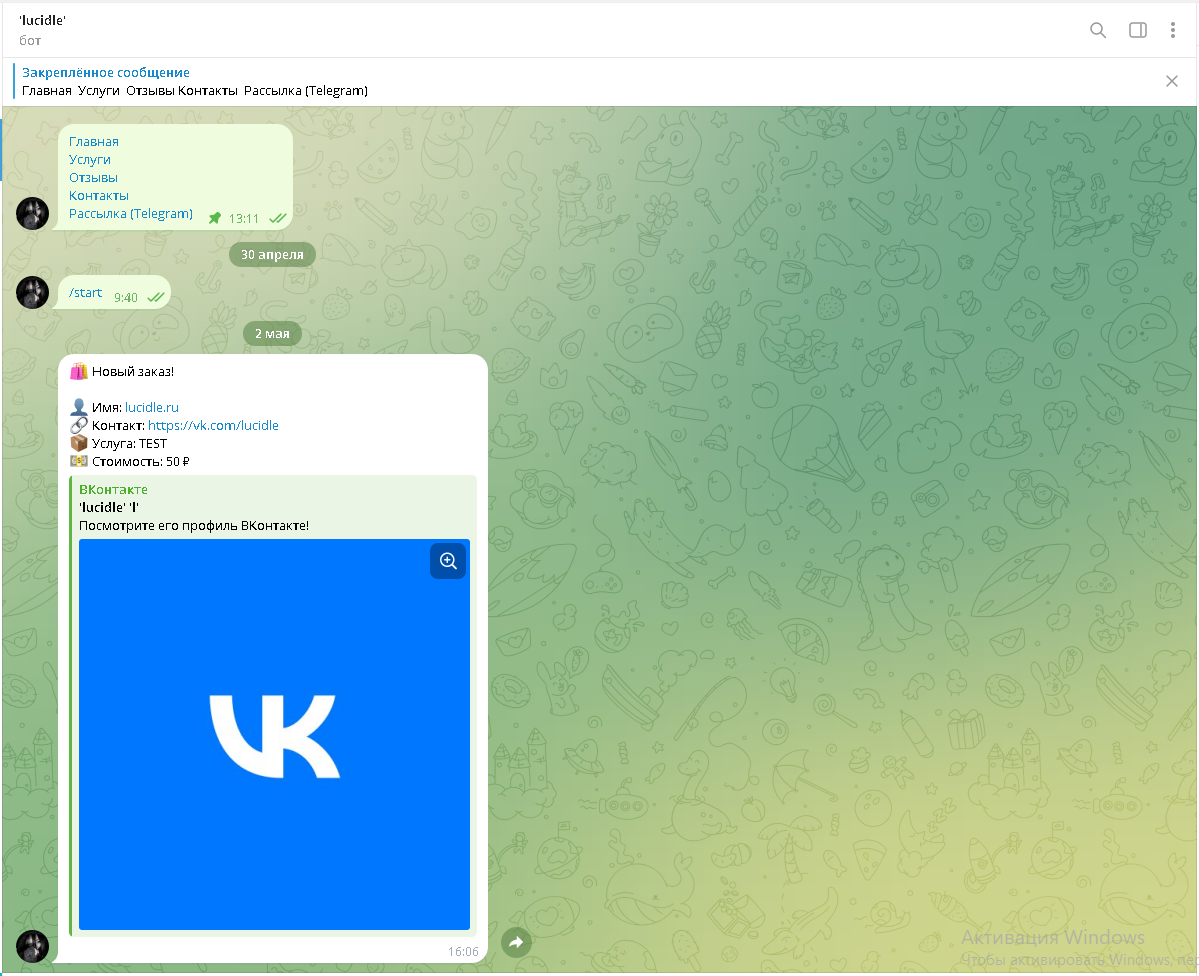The width and height of the screenshot is (1199, 976).
Task: Click the 'Контакты' link in message
Action: coord(99,196)
